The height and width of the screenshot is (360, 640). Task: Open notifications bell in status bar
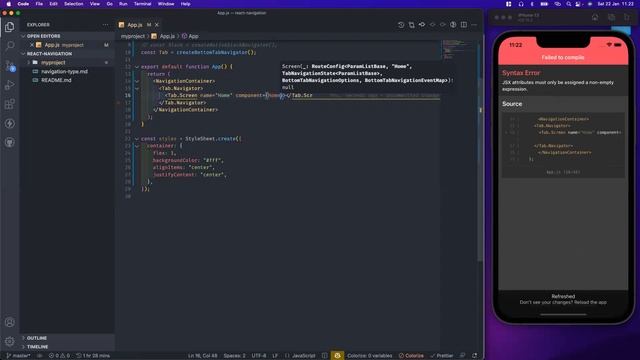474,356
